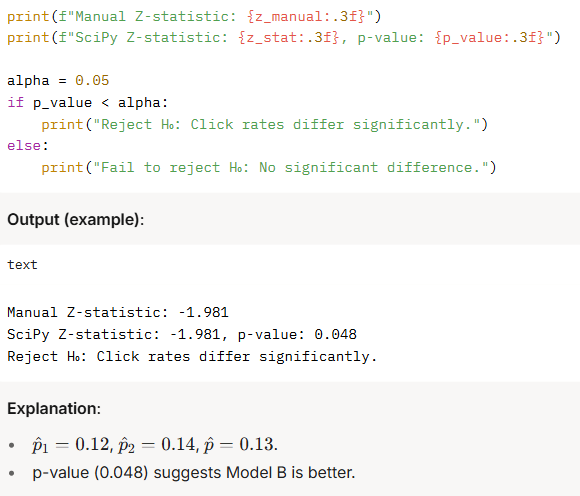Click the 'Manual Z-statistic: -1.981' output line
Image resolution: width=580 pixels, height=496 pixels.
tap(118, 313)
